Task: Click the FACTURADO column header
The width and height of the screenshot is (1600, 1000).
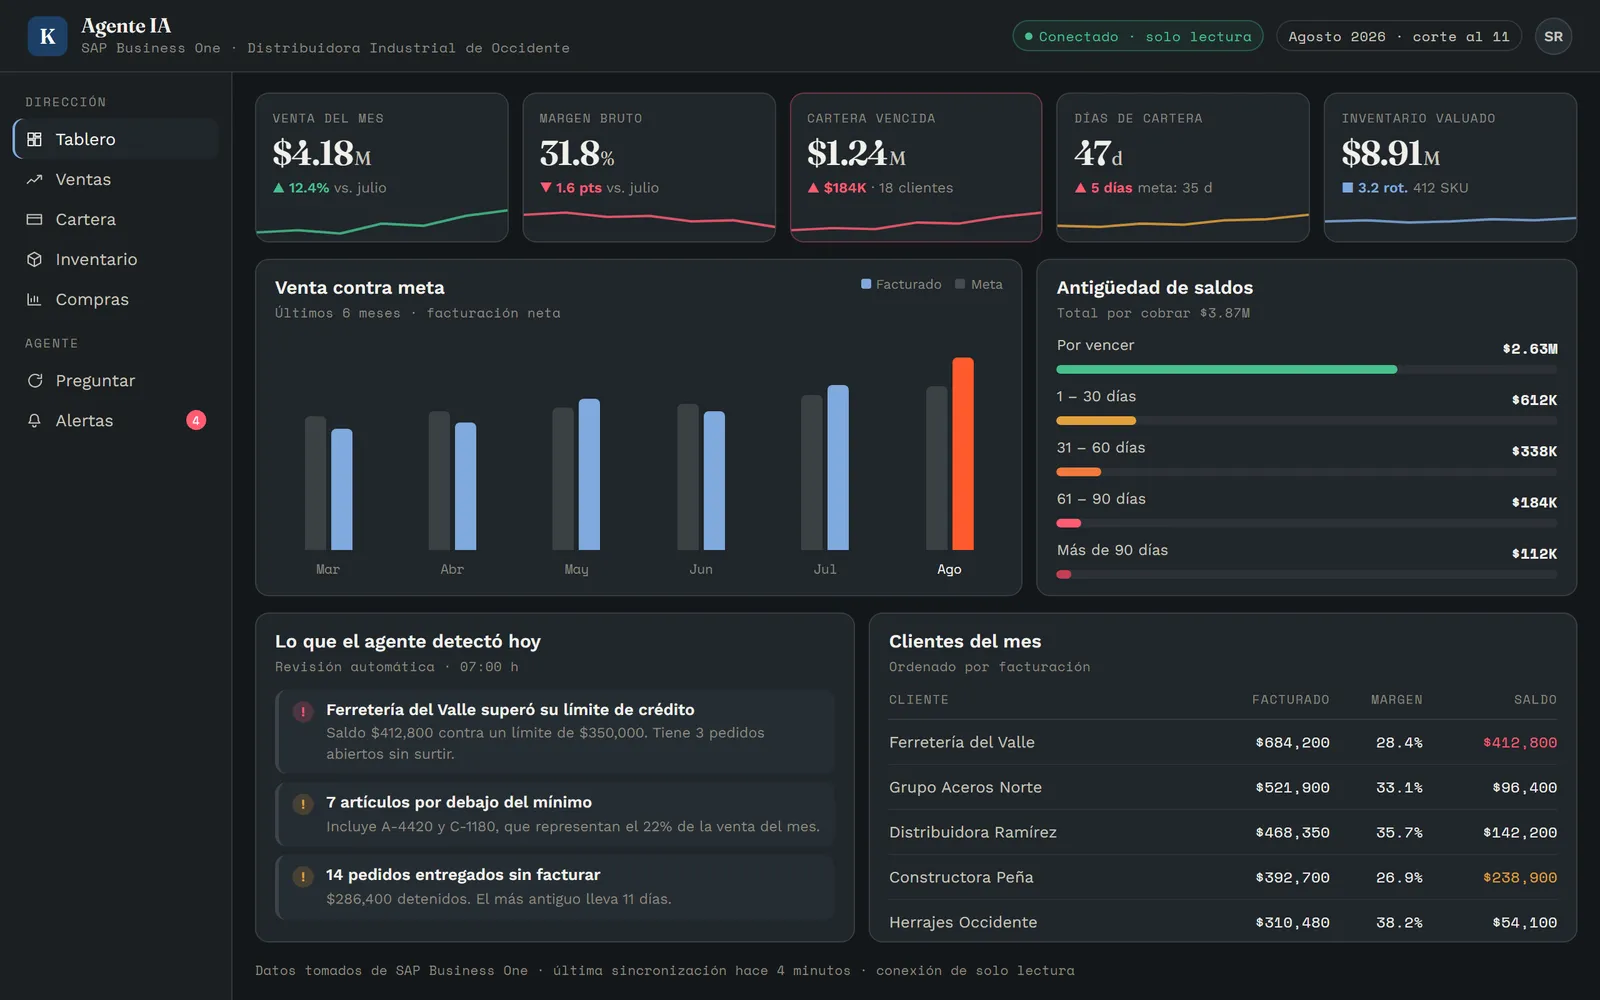Action: tap(1290, 699)
